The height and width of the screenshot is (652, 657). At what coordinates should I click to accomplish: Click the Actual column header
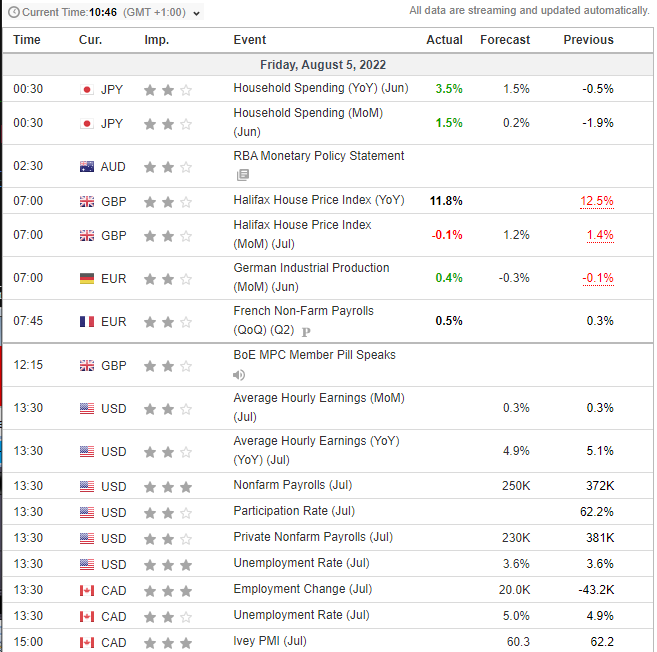pos(444,40)
